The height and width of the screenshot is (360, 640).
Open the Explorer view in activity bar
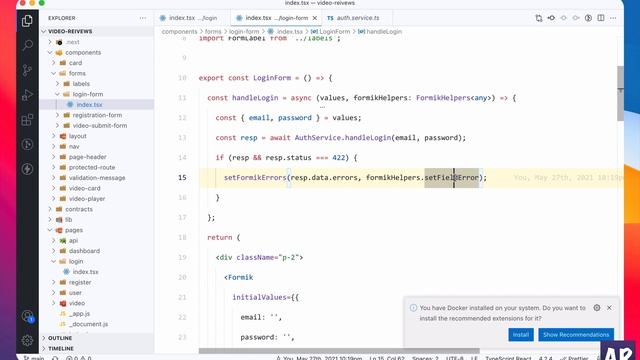pyautogui.click(x=27, y=21)
